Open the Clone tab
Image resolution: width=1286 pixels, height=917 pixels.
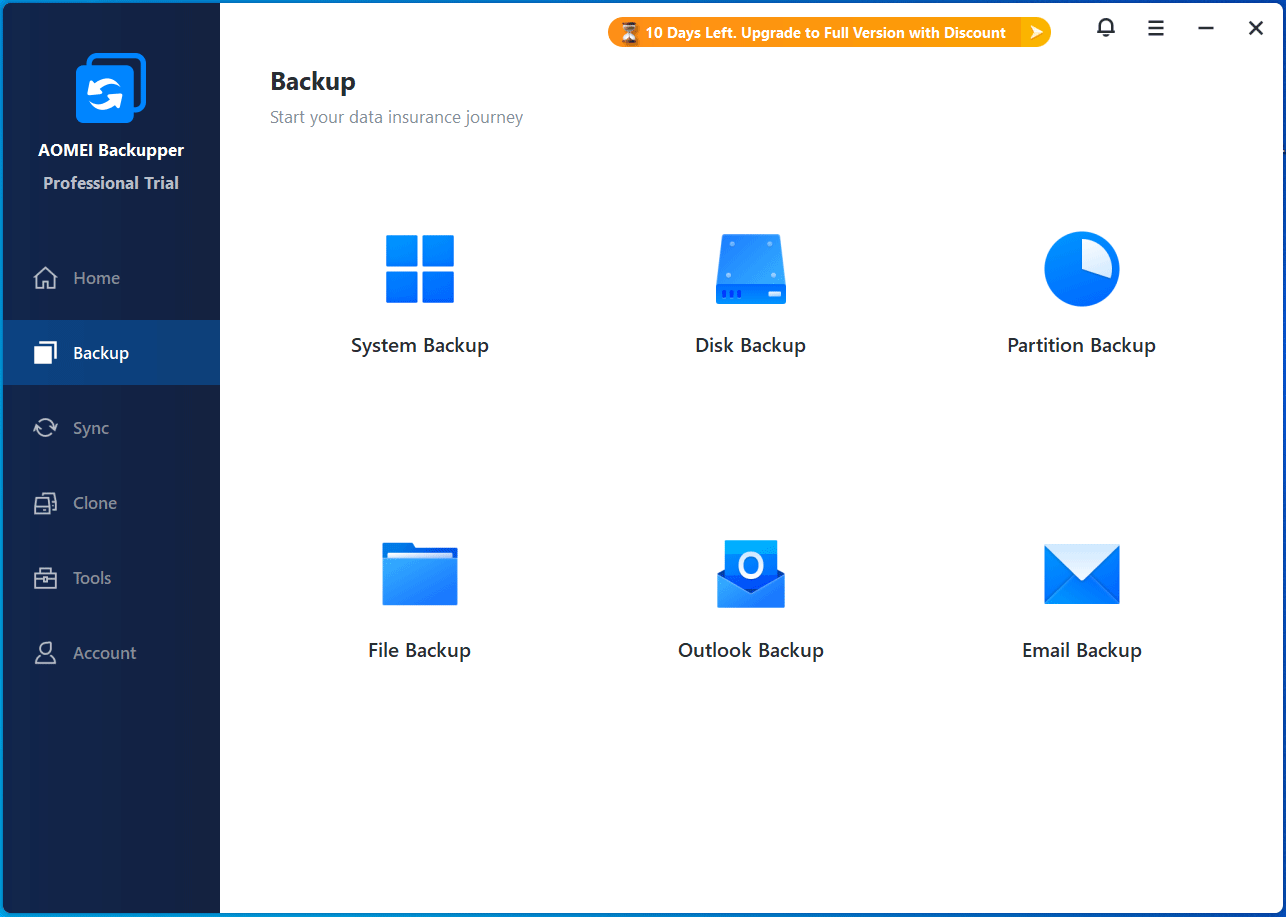[x=110, y=503]
